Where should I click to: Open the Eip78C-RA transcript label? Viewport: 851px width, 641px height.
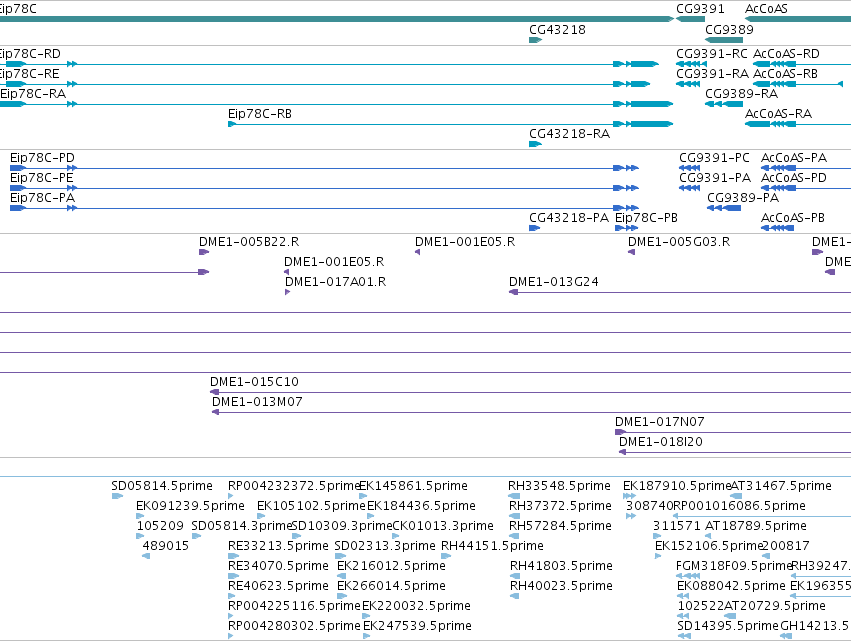pyautogui.click(x=33, y=94)
